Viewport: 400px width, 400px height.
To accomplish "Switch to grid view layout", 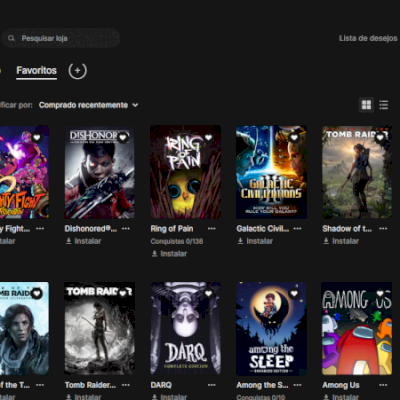I will (x=366, y=105).
